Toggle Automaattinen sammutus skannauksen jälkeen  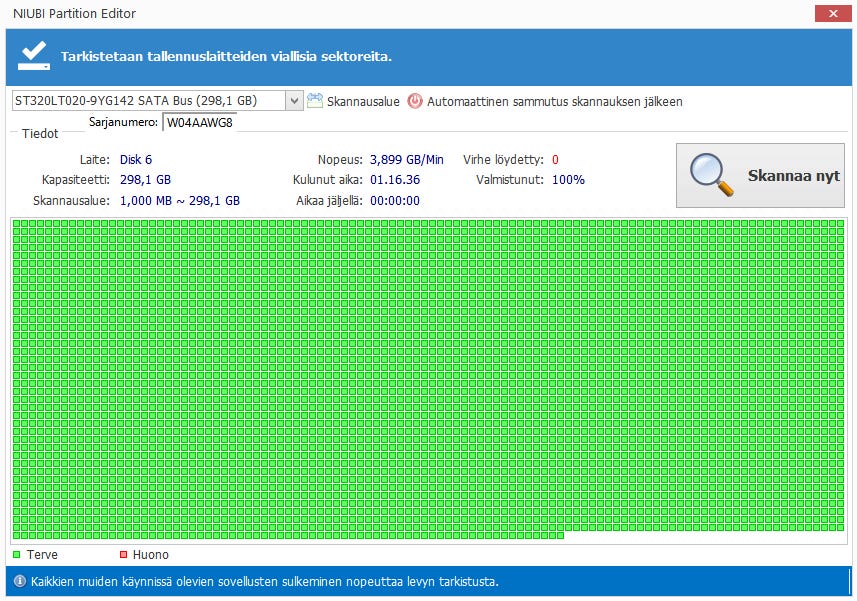click(x=554, y=102)
